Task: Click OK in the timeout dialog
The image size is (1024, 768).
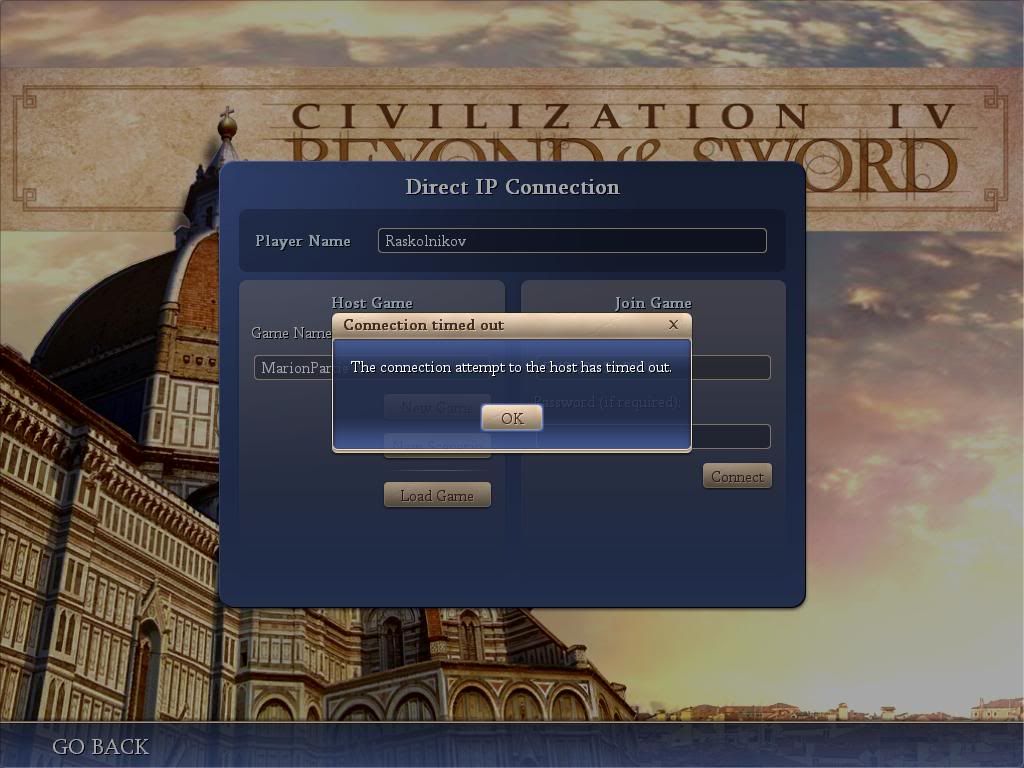Action: coord(512,418)
